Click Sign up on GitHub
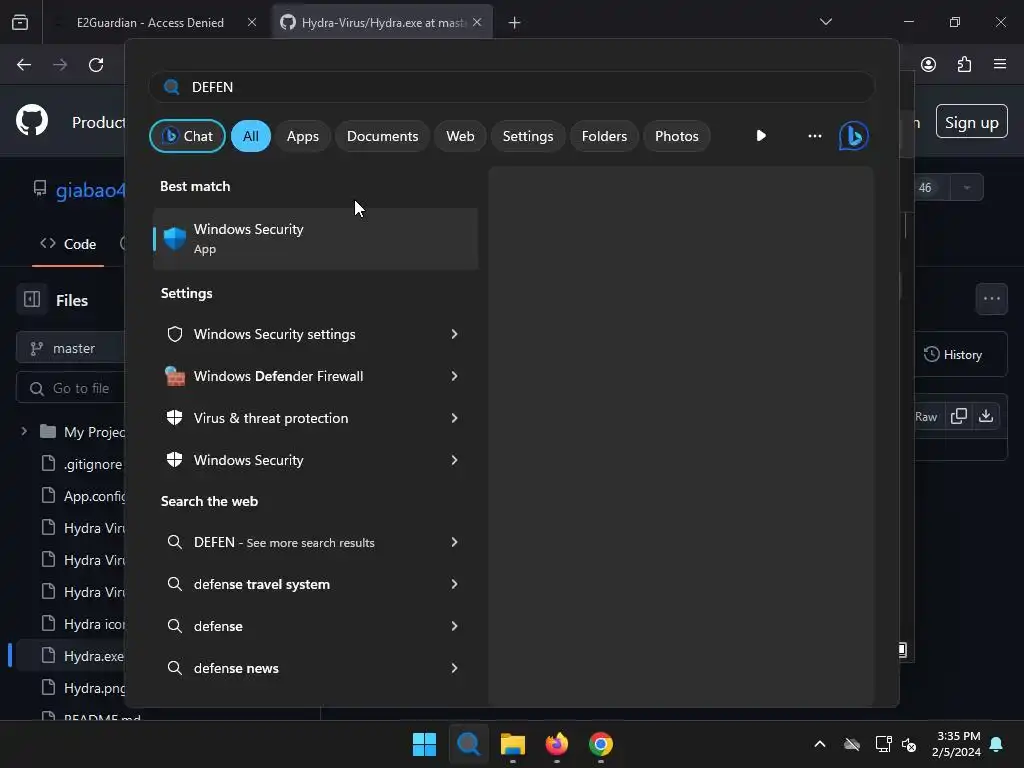The height and width of the screenshot is (768, 1024). [x=971, y=122]
